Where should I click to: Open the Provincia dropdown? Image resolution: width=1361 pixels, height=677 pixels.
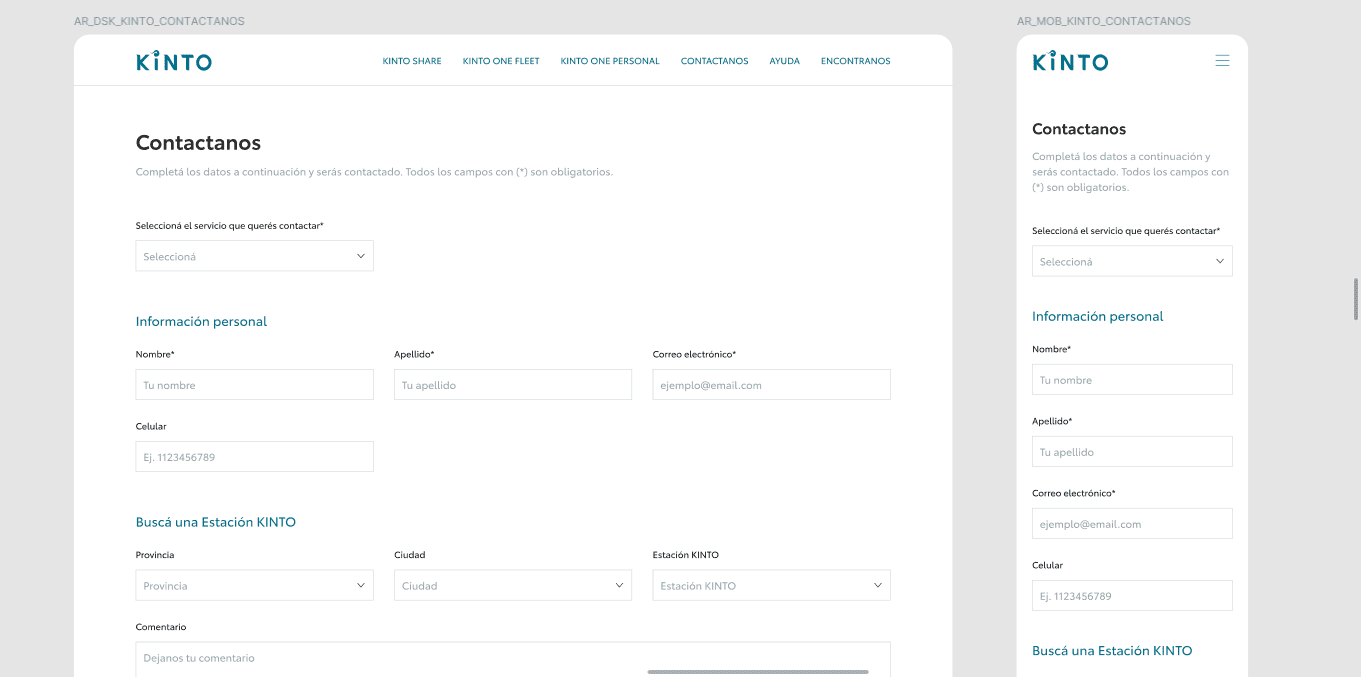coord(254,586)
